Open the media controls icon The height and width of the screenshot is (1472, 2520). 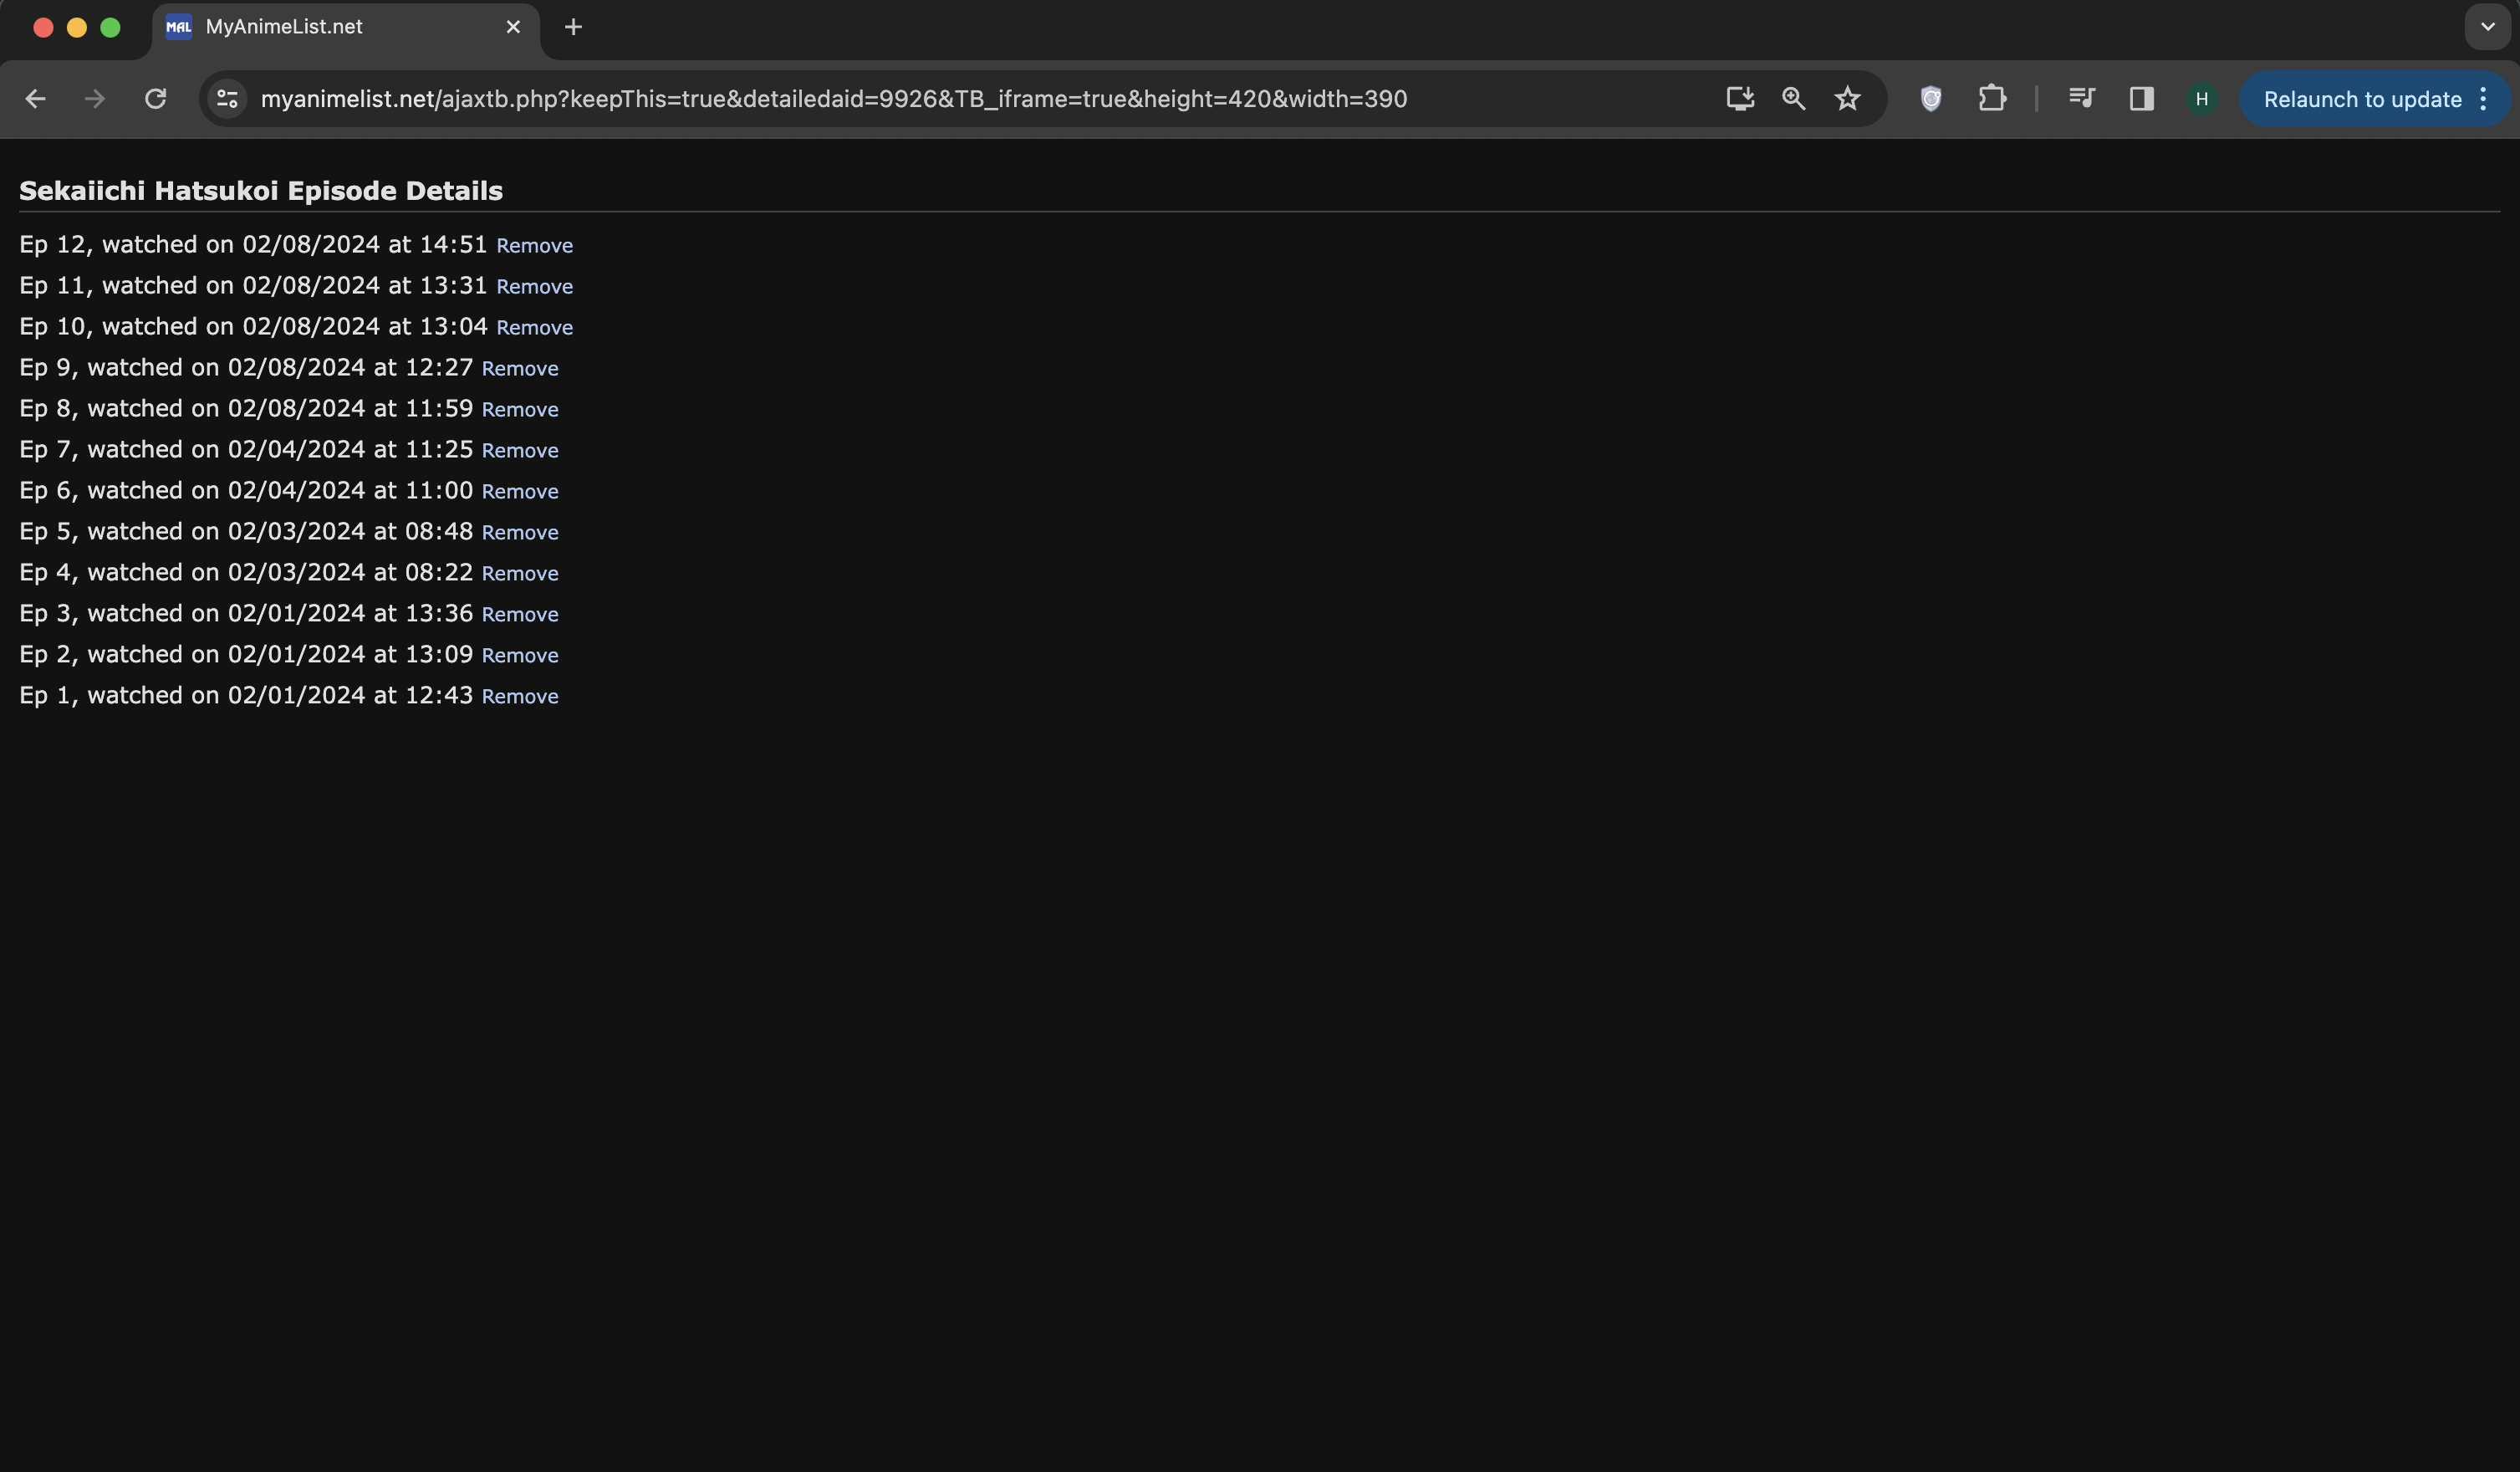click(x=2081, y=99)
